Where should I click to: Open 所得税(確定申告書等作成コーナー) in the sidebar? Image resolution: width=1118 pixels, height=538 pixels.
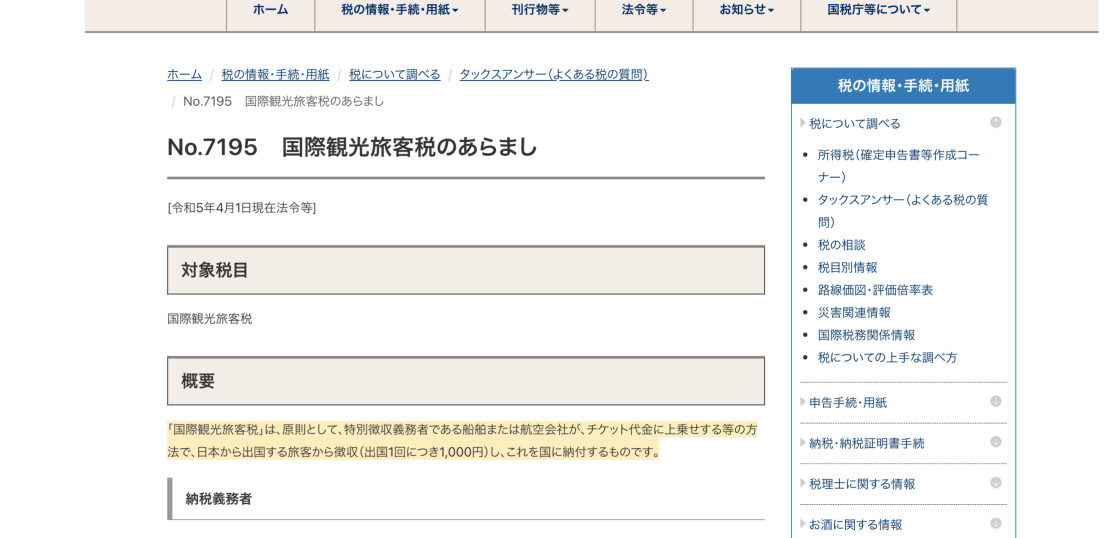[x=898, y=155]
